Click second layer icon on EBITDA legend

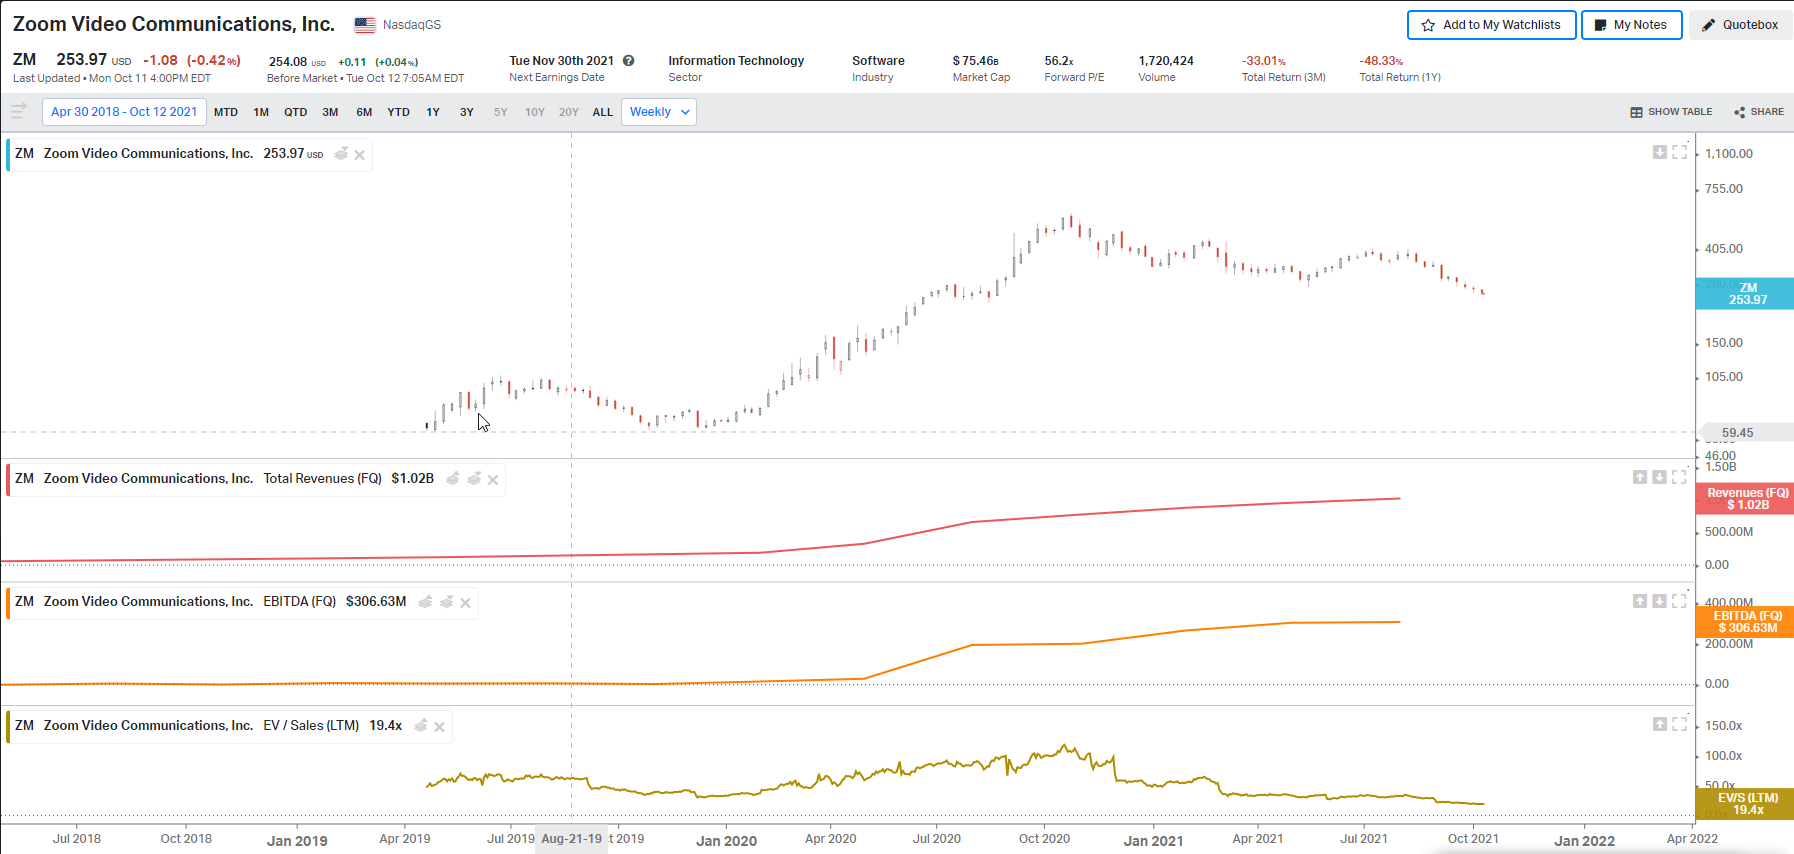coord(446,602)
